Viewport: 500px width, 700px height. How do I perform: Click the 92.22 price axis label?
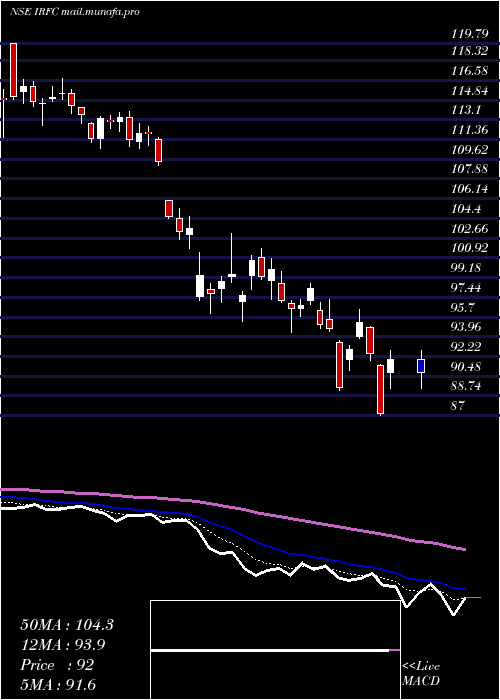point(466,346)
